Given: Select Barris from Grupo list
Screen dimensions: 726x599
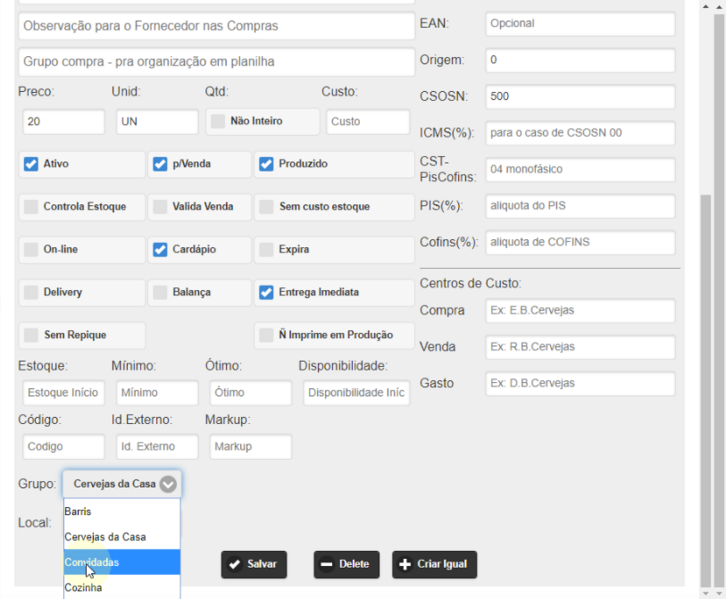Looking at the screenshot, I should [x=122, y=512].
